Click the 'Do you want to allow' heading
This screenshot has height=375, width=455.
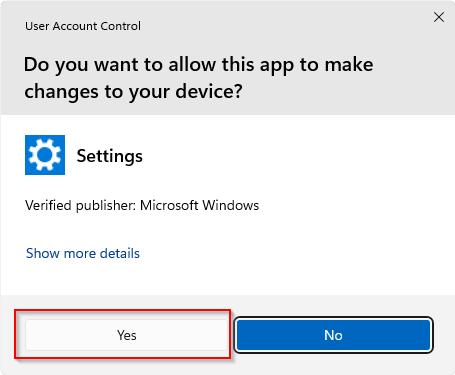tap(199, 78)
